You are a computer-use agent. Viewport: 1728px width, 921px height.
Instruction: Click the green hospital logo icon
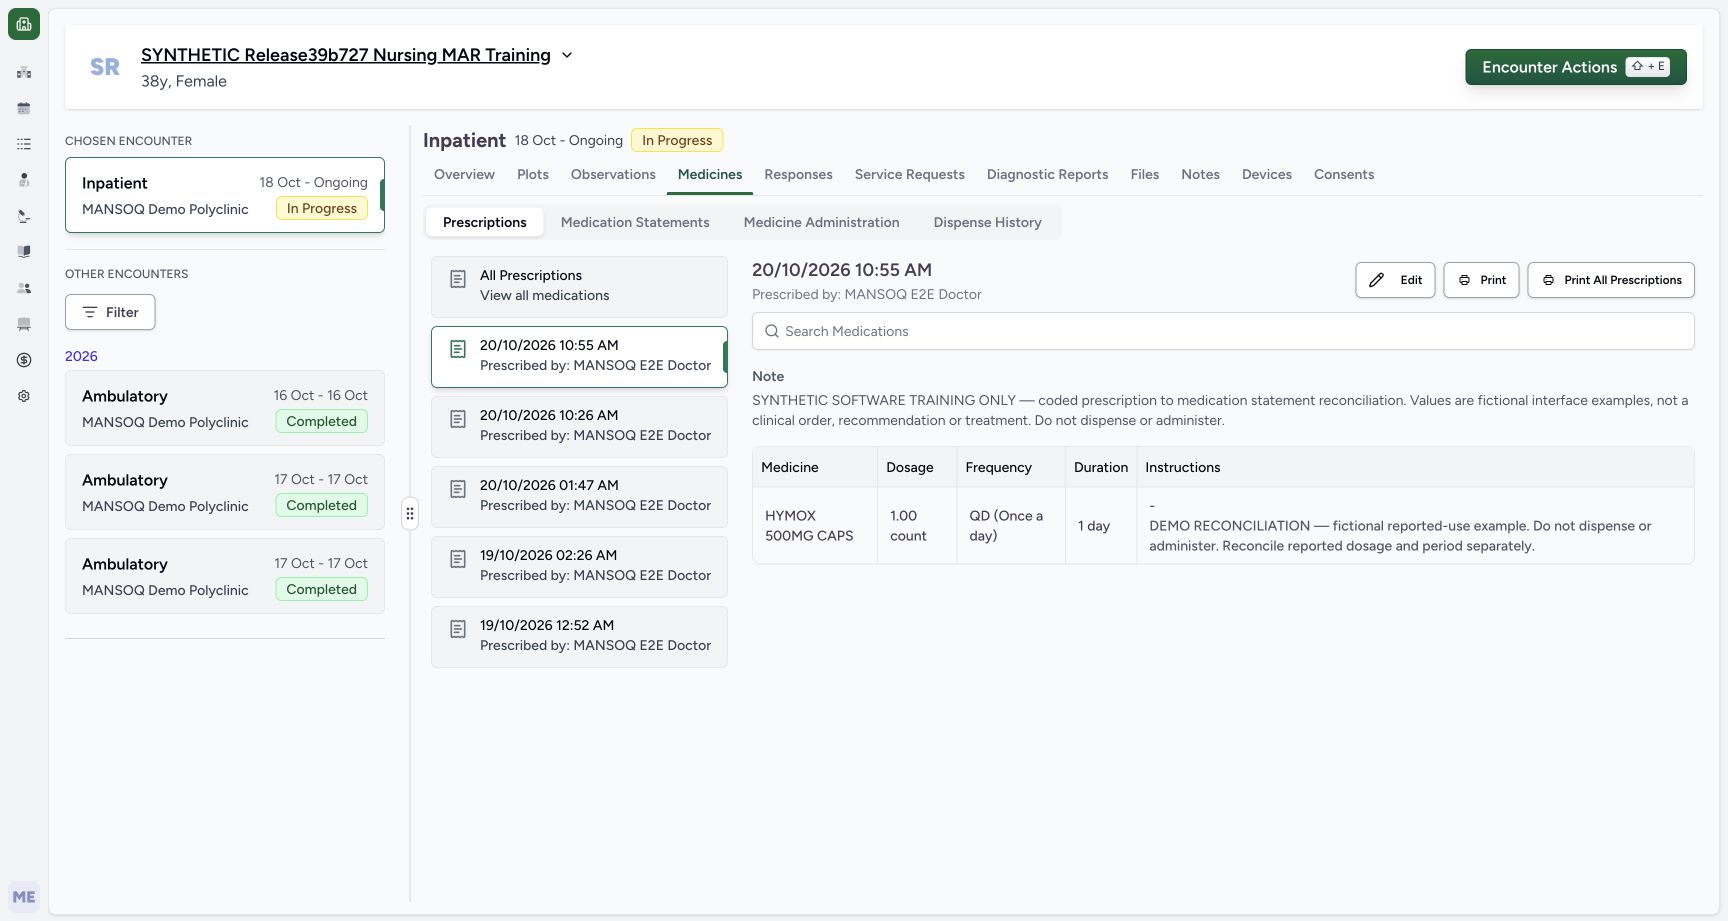point(24,24)
